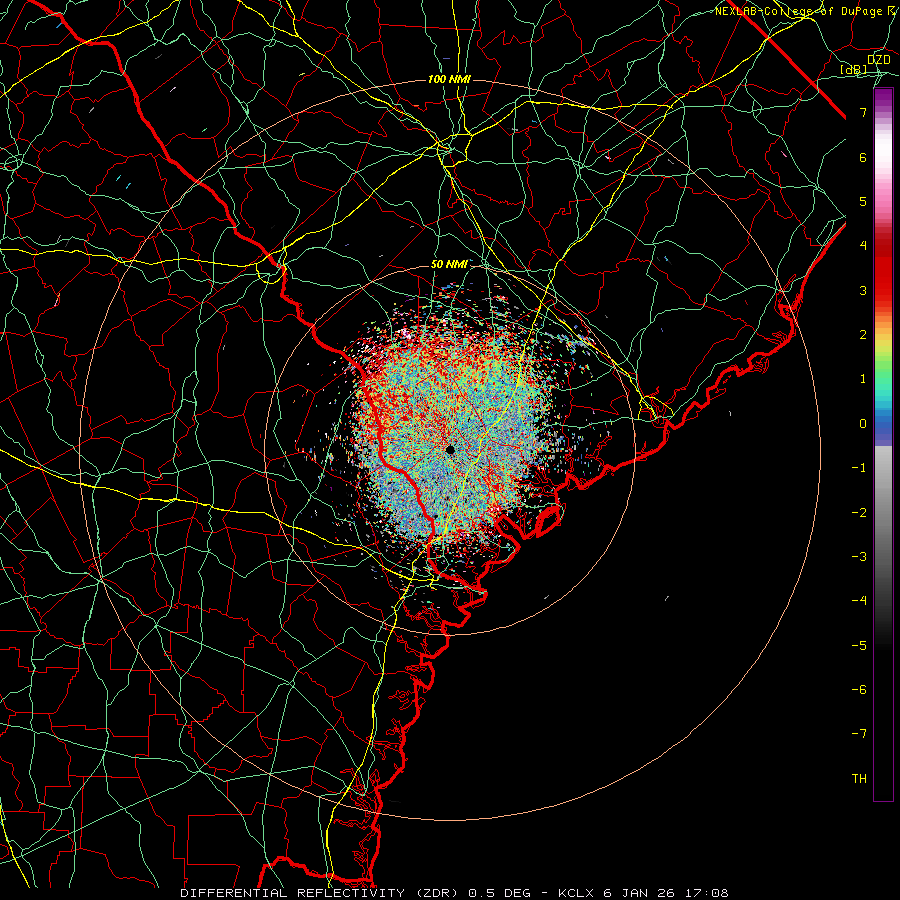Click the black radar site dot
This screenshot has width=900, height=900.
click(x=451, y=449)
